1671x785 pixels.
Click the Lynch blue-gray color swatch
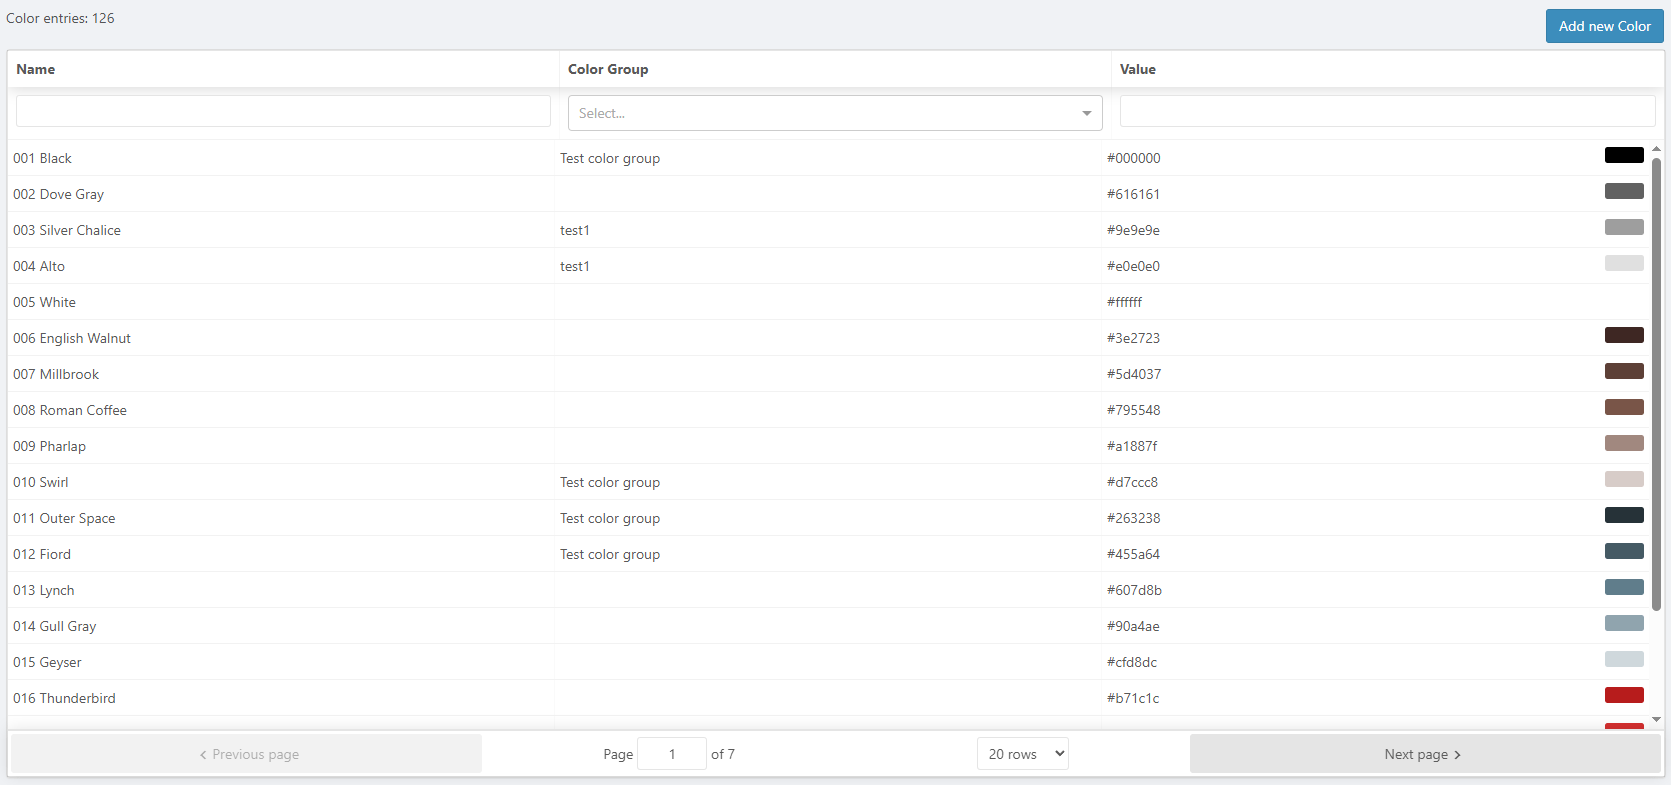click(x=1623, y=587)
